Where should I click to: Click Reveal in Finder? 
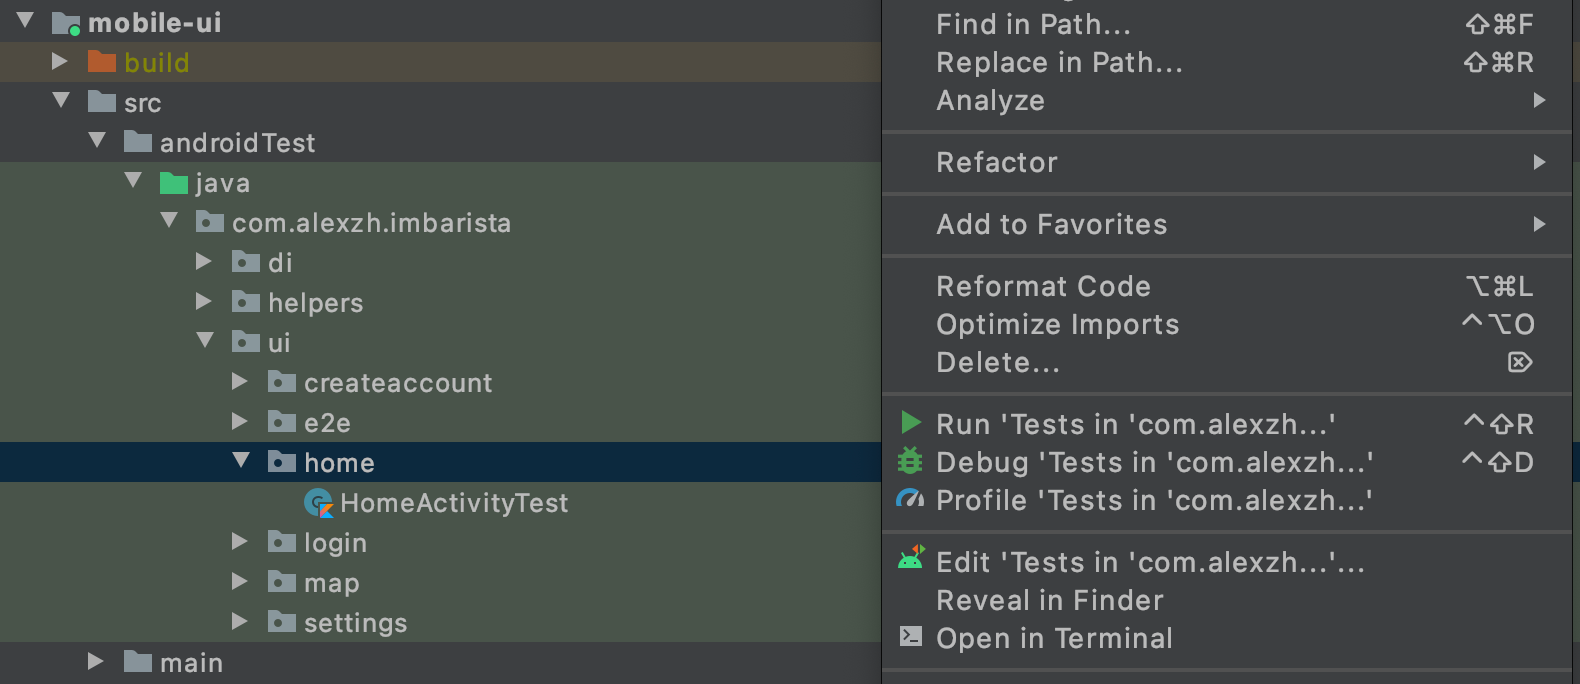1049,600
